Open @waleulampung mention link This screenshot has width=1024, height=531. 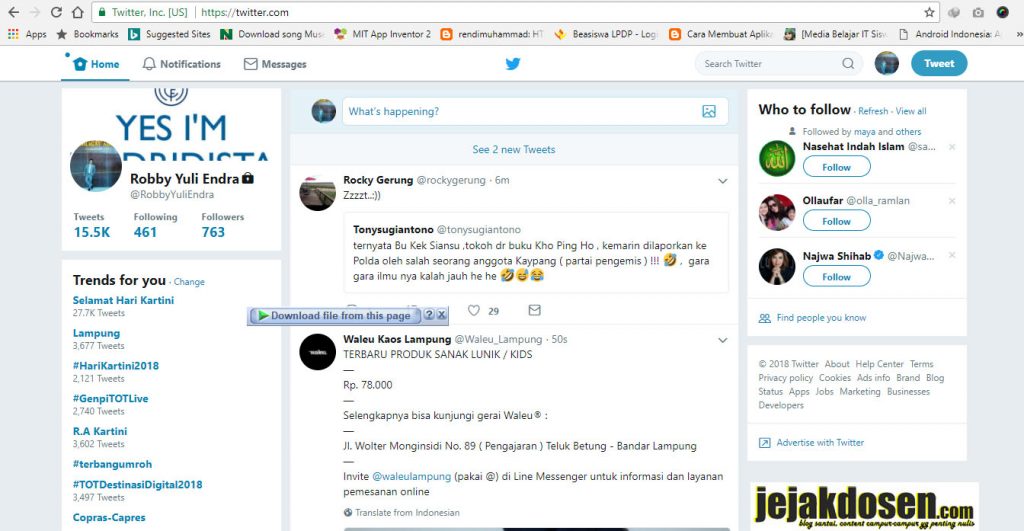(x=411, y=477)
